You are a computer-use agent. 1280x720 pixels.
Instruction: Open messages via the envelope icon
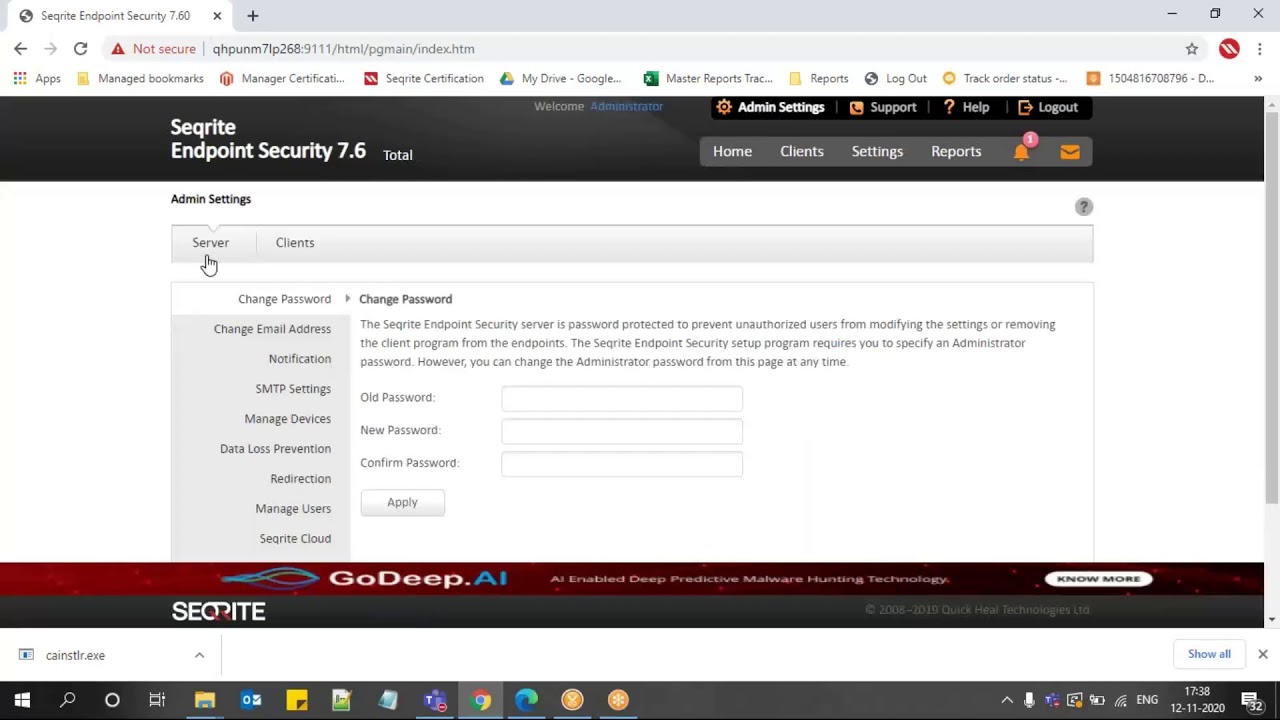[x=1070, y=152]
